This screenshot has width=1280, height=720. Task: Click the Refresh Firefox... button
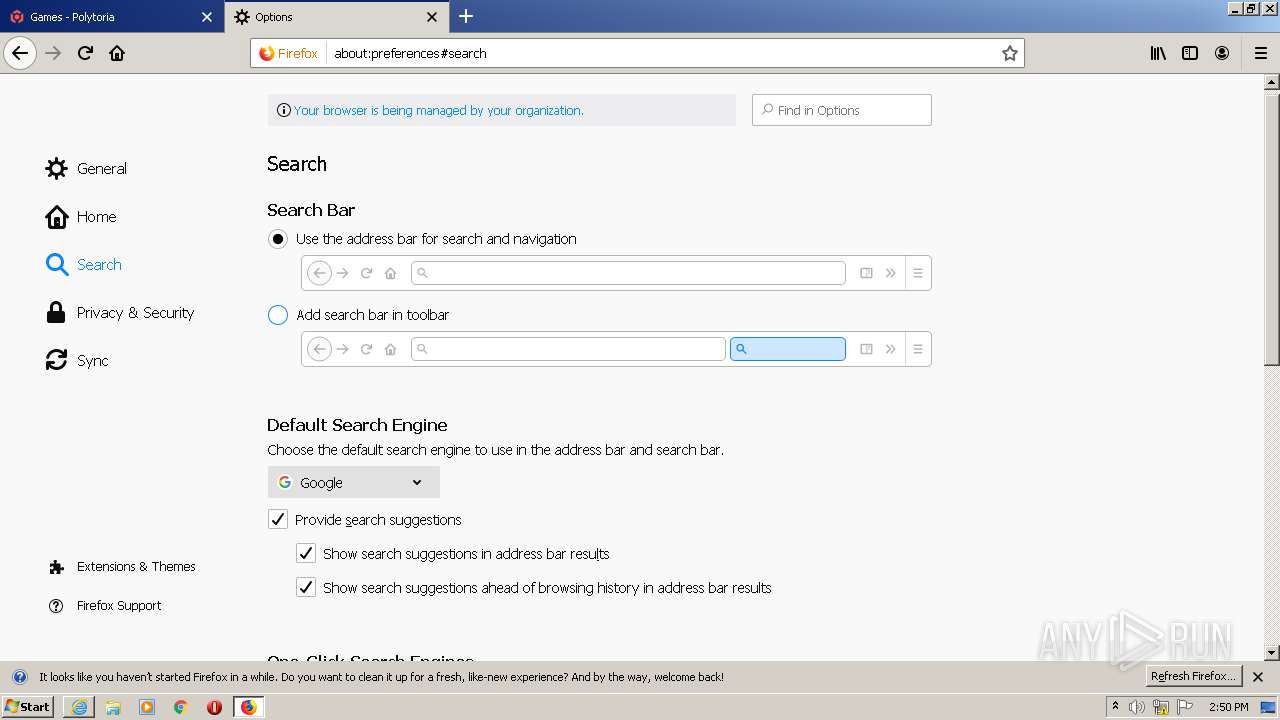(1194, 676)
